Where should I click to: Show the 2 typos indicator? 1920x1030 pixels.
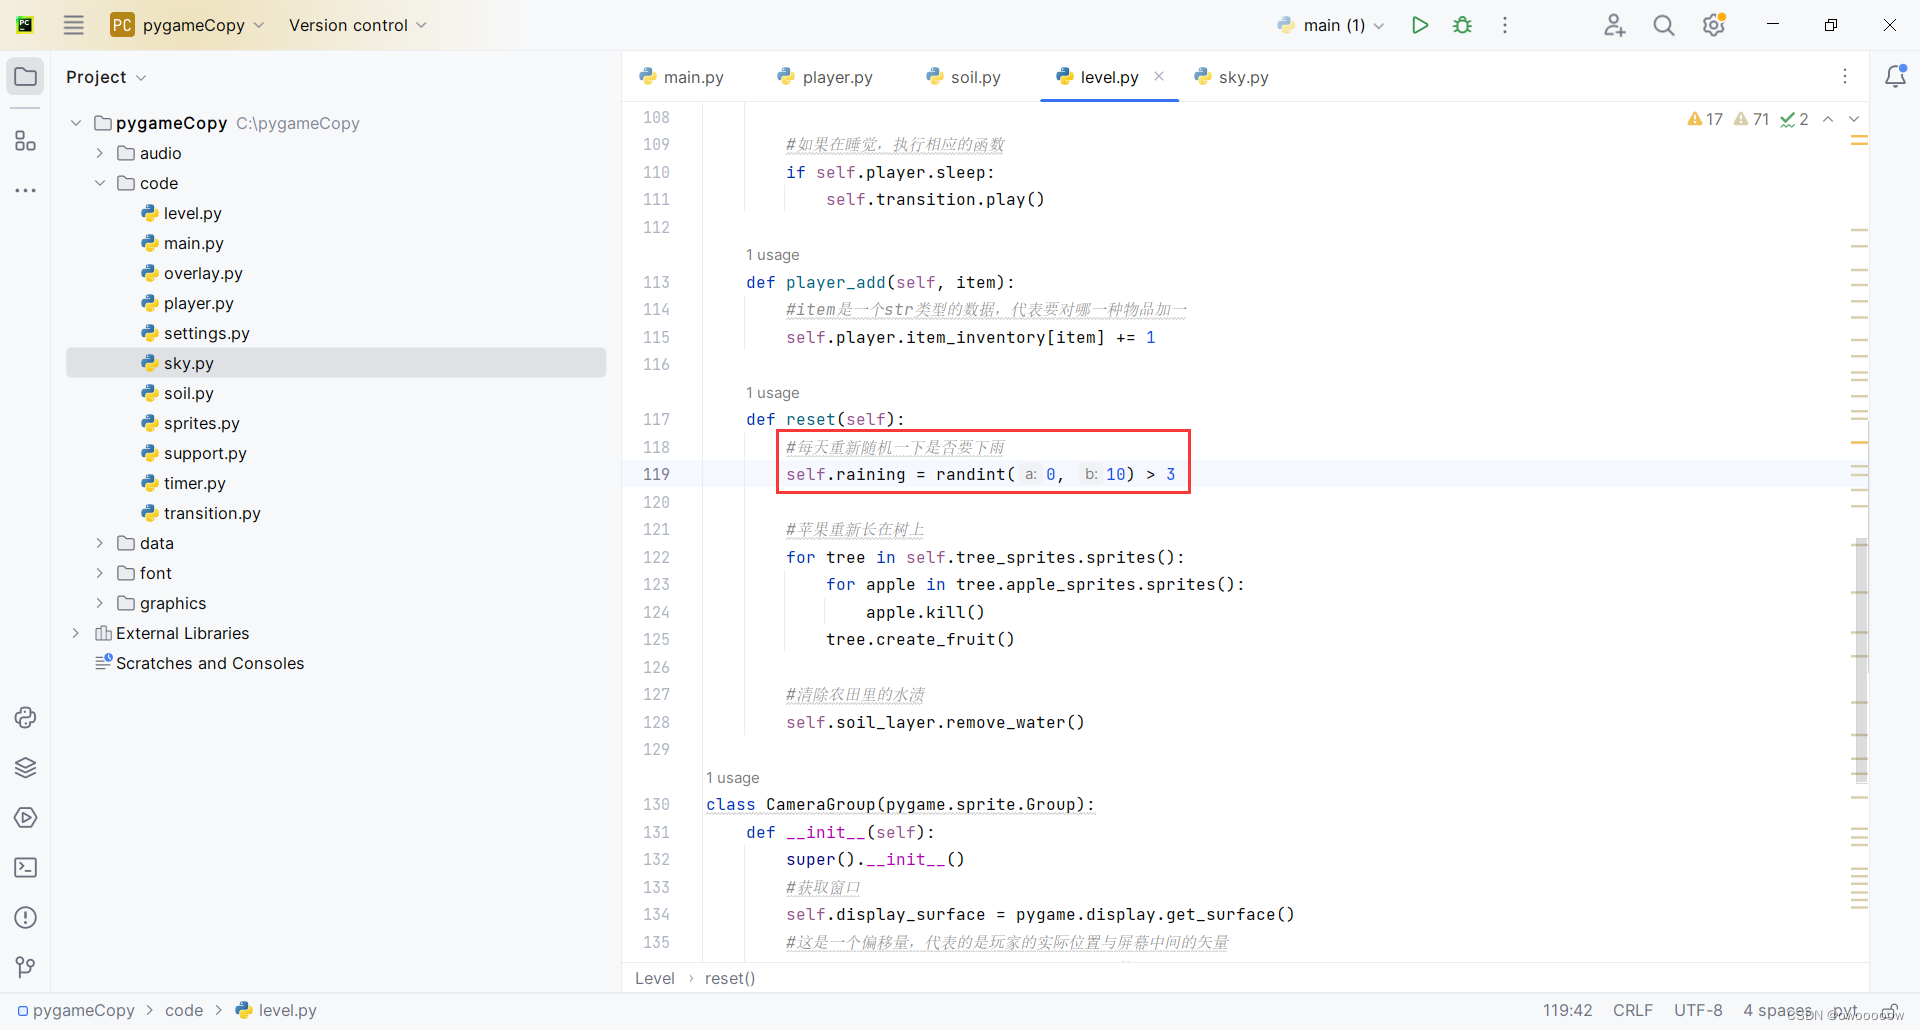[x=1794, y=119]
